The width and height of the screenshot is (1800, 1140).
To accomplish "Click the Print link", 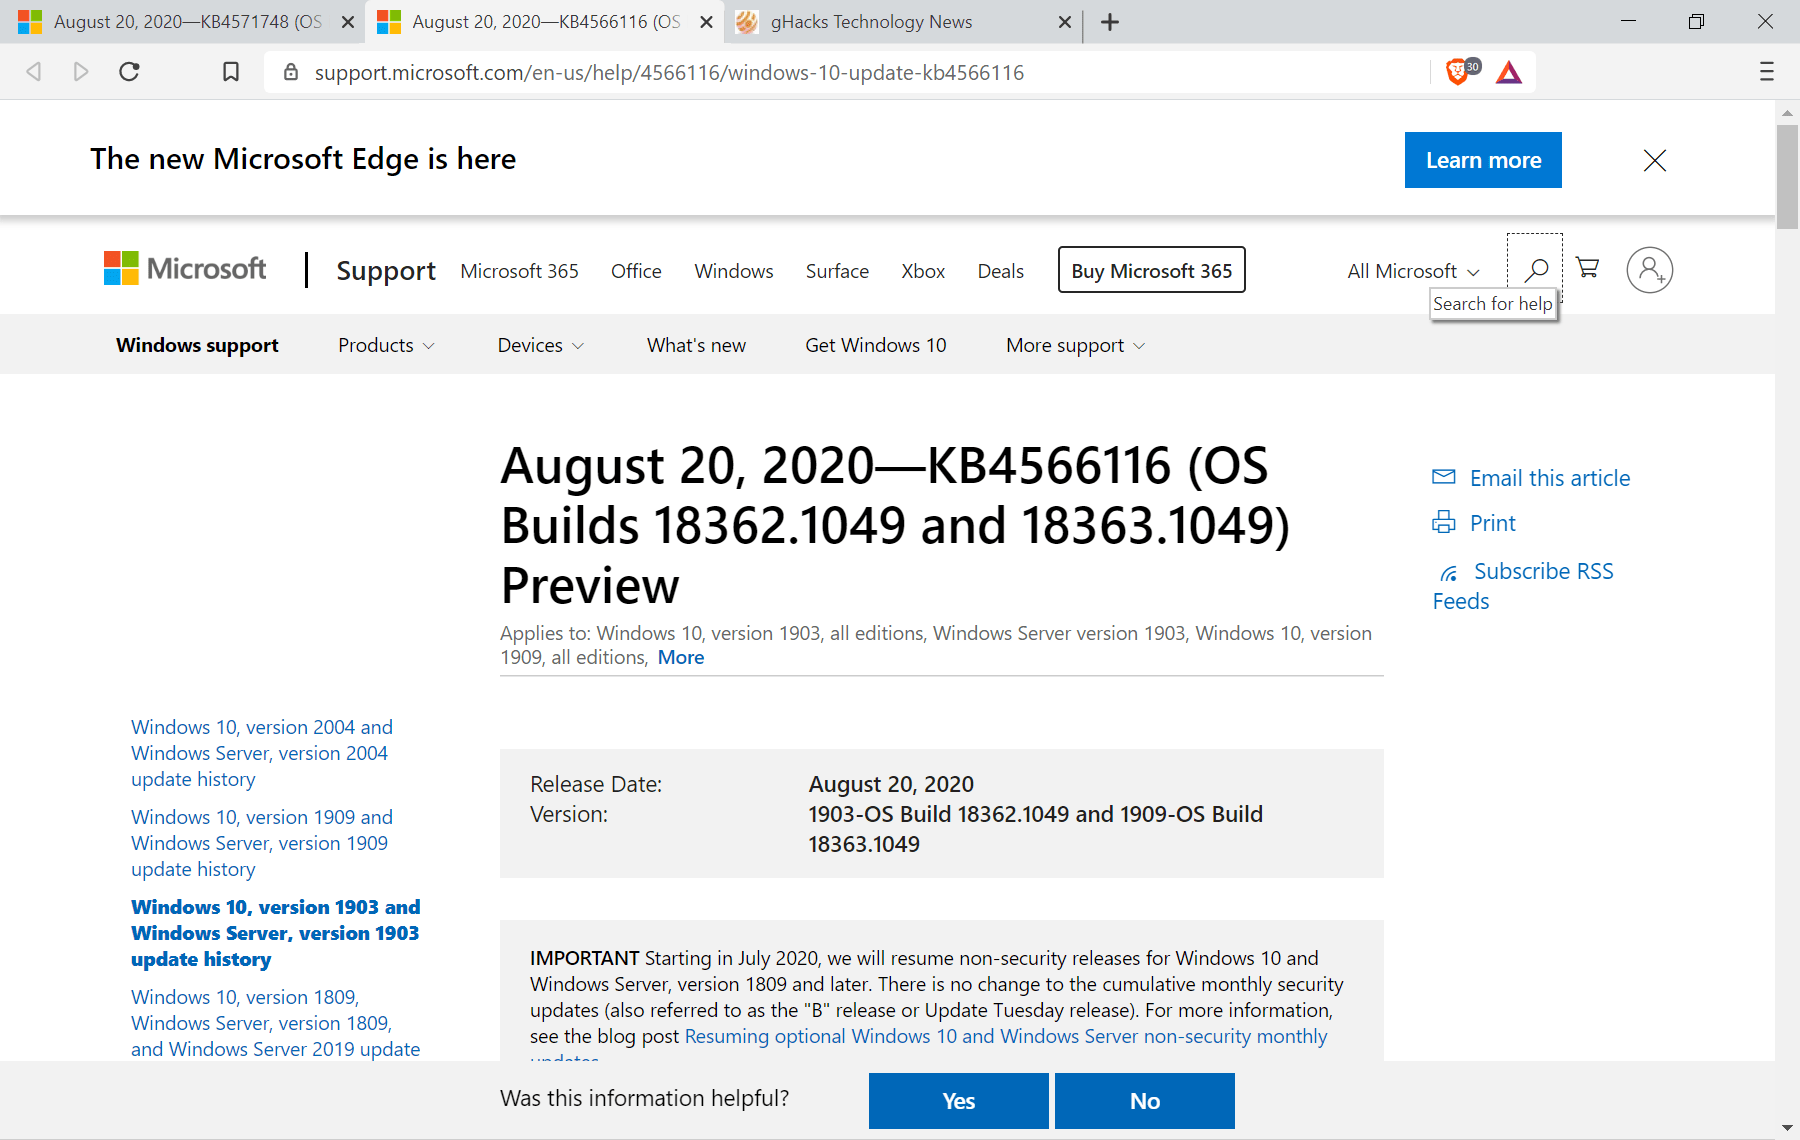I will 1493,523.
